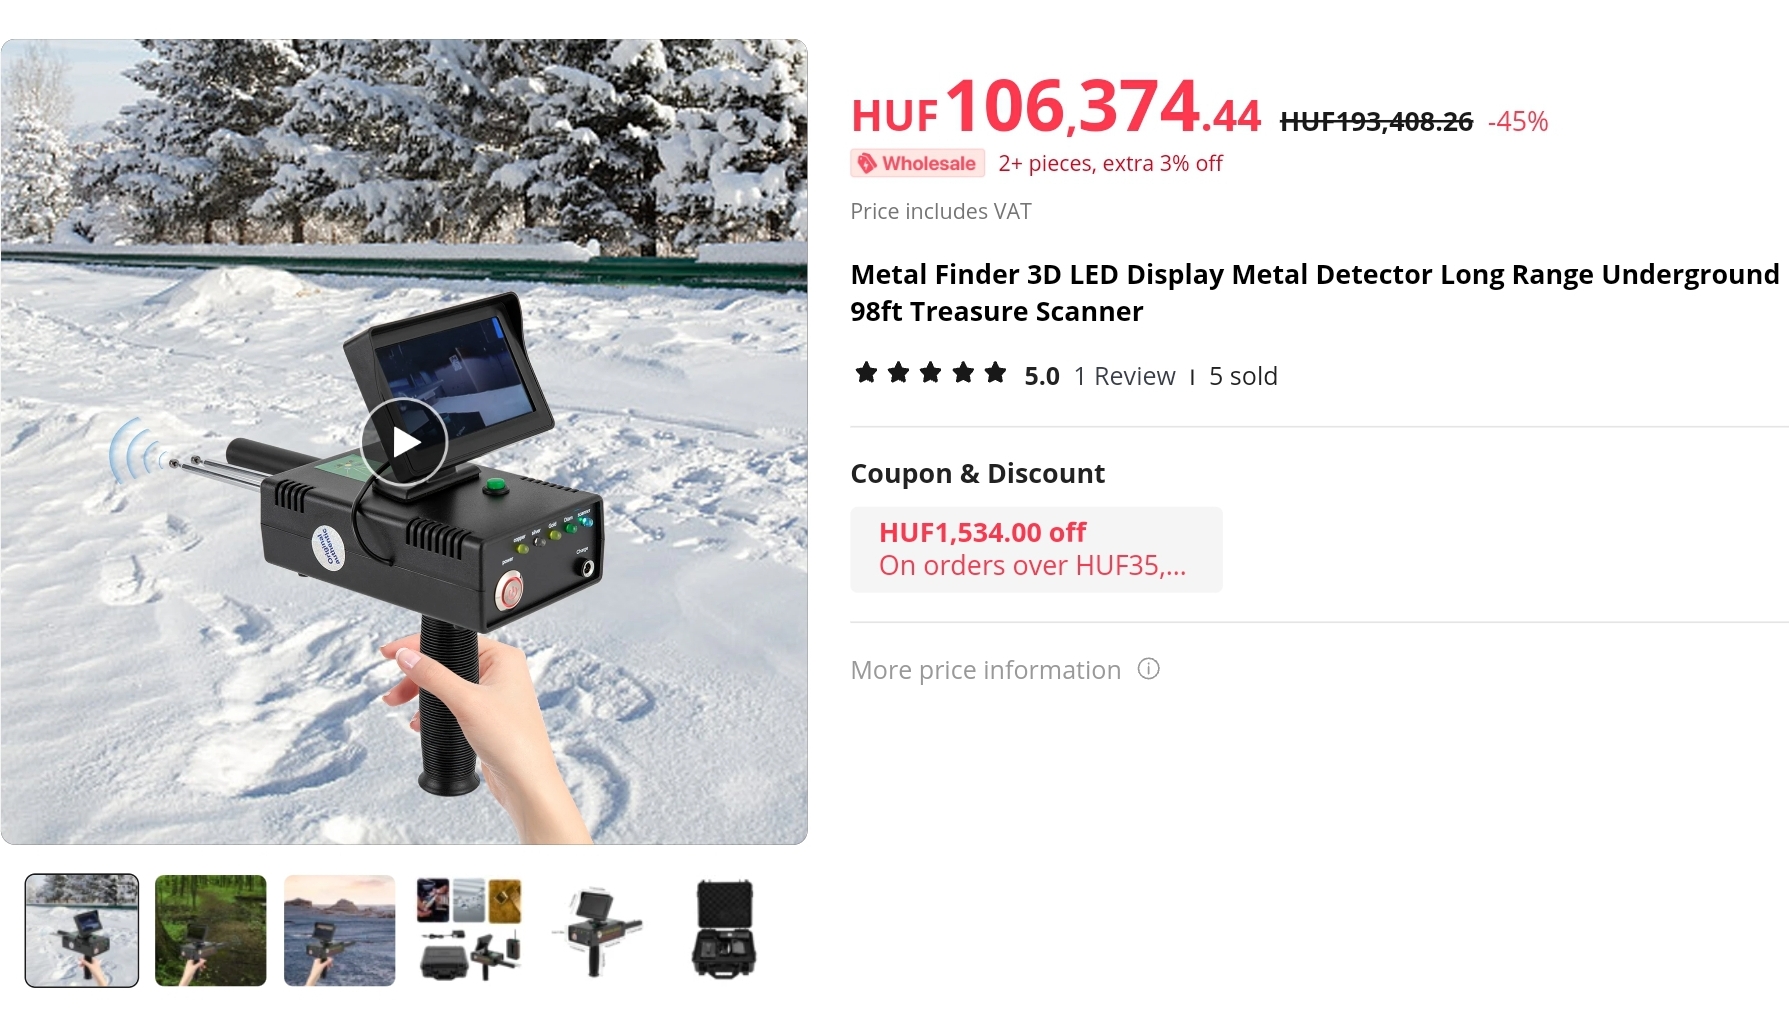This screenshot has width=1789, height=1034.
Task: Open More price information
Action: [986, 670]
